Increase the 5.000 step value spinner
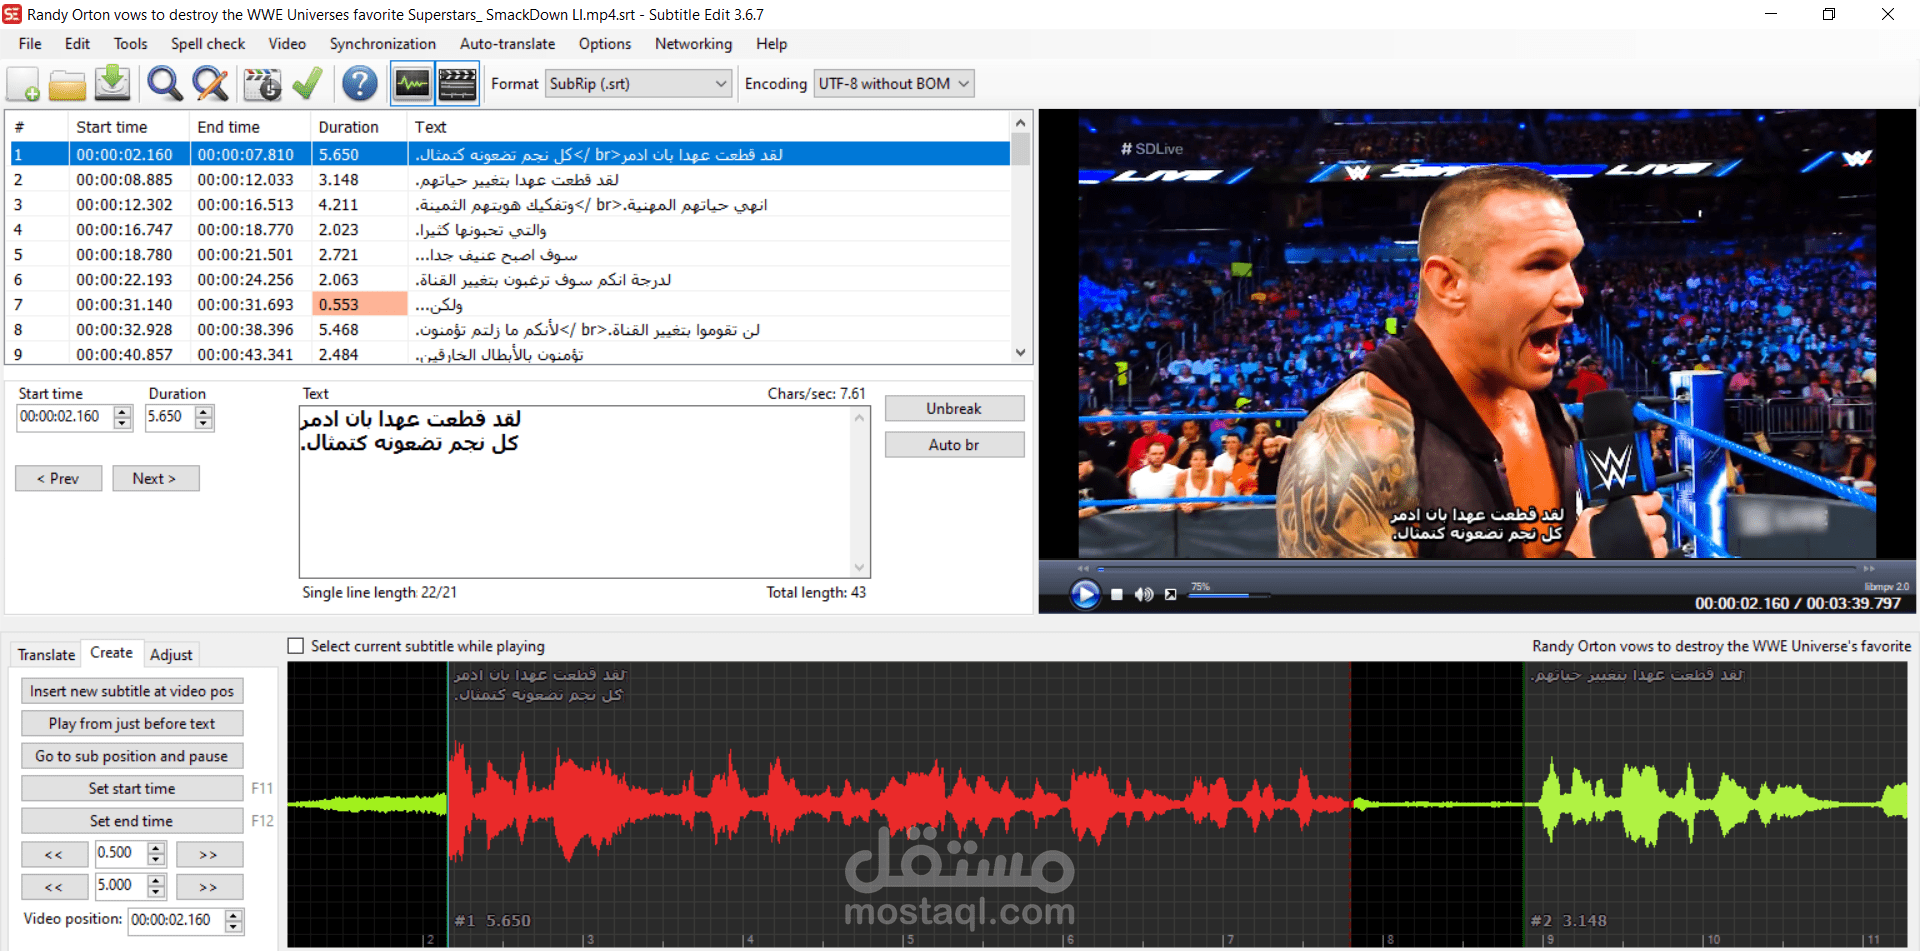 [x=156, y=880]
